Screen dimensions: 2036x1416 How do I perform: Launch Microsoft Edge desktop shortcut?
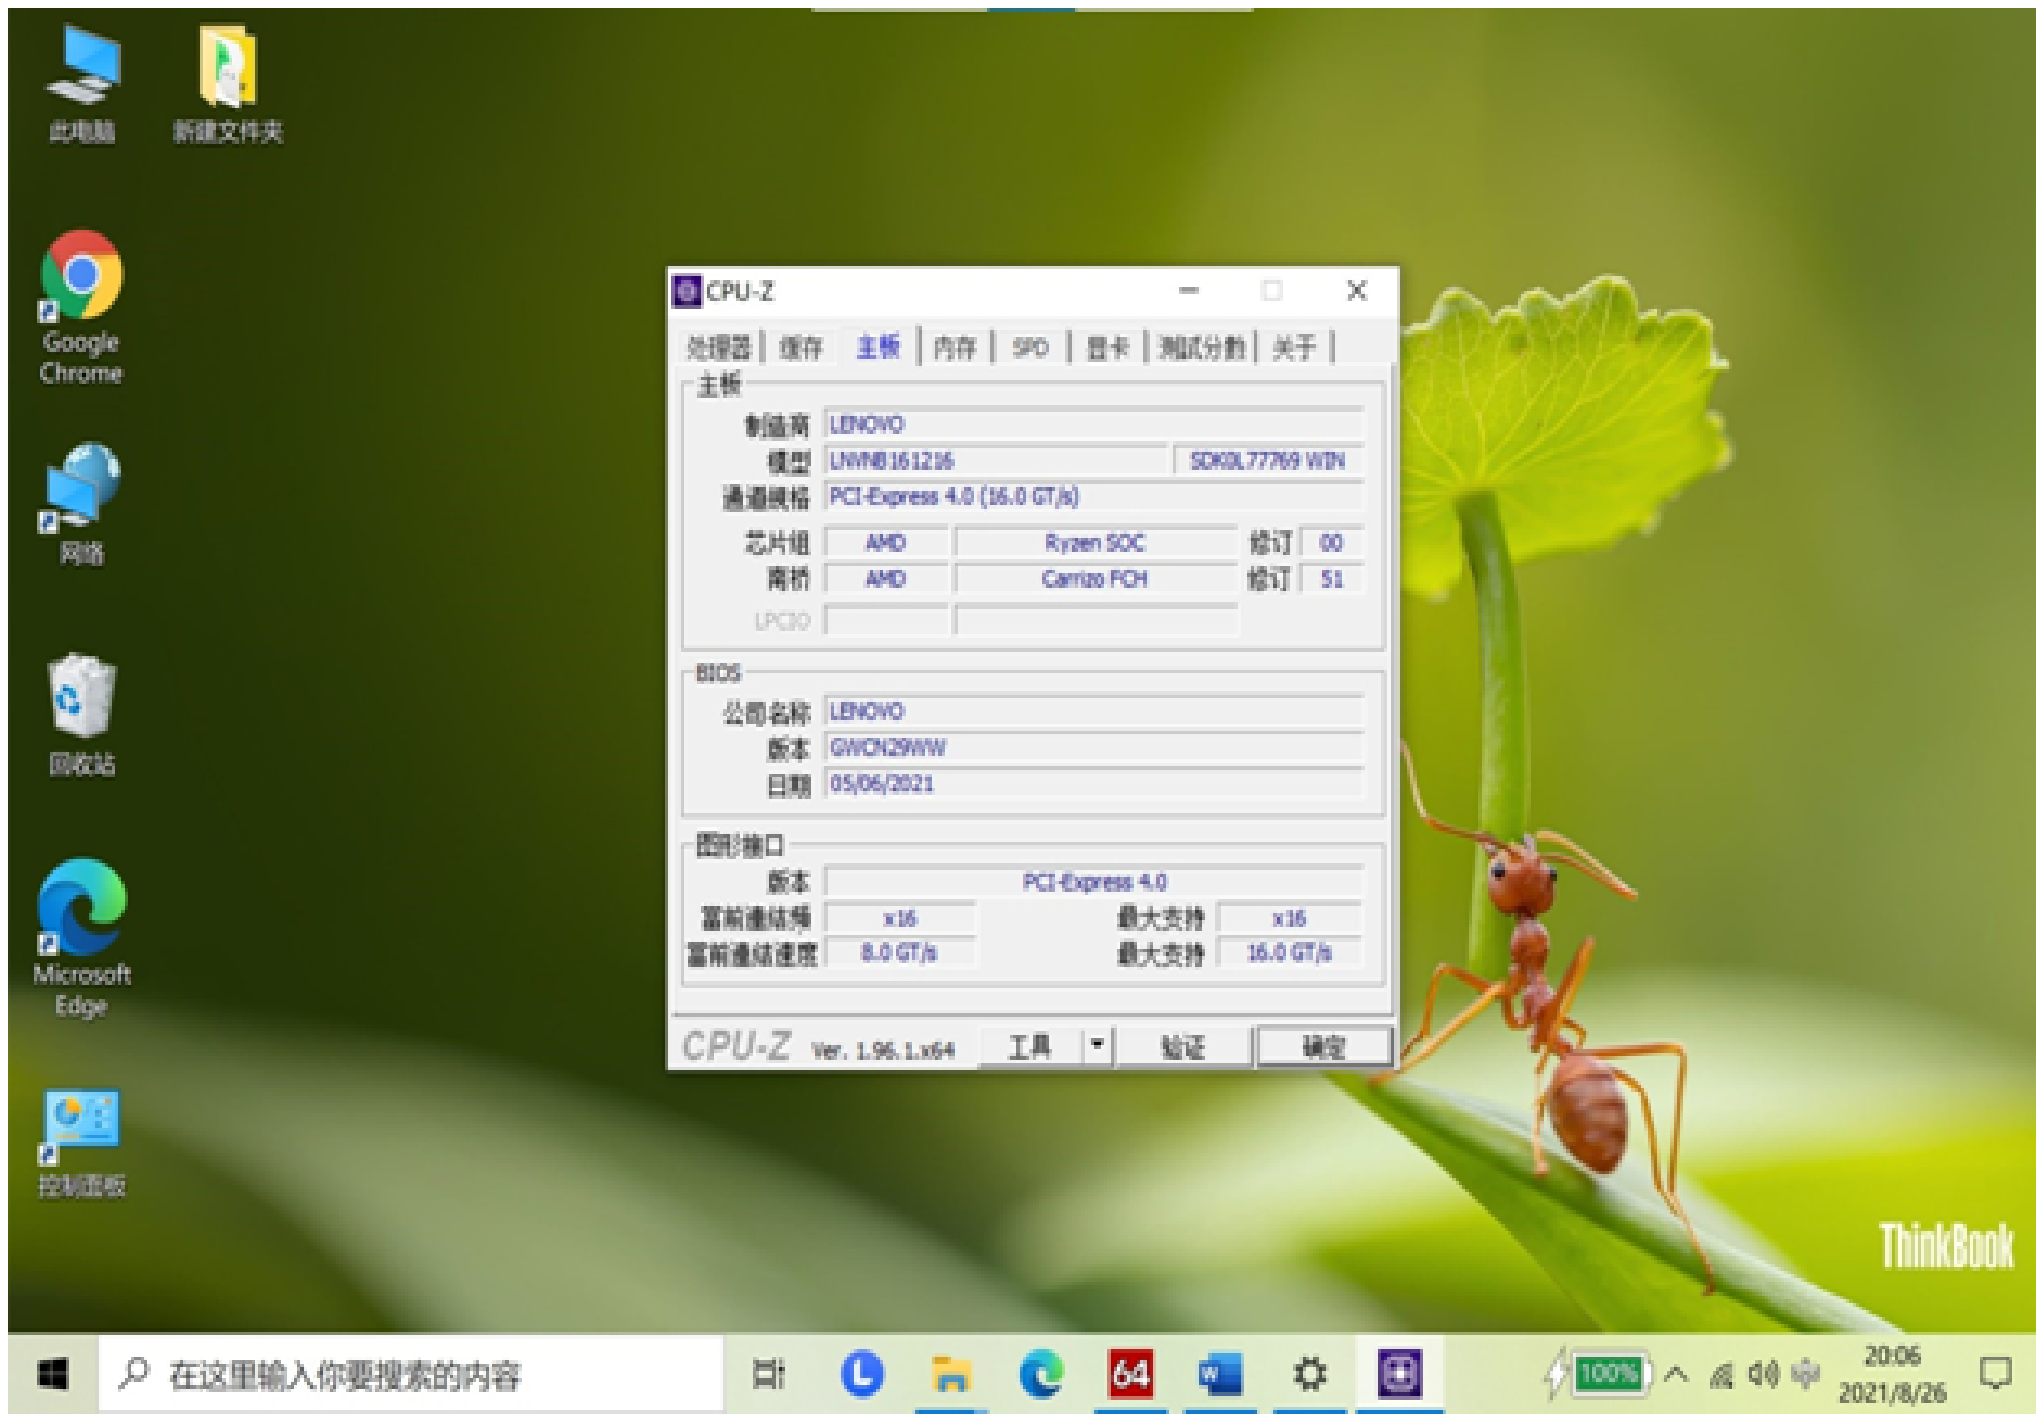[81, 938]
